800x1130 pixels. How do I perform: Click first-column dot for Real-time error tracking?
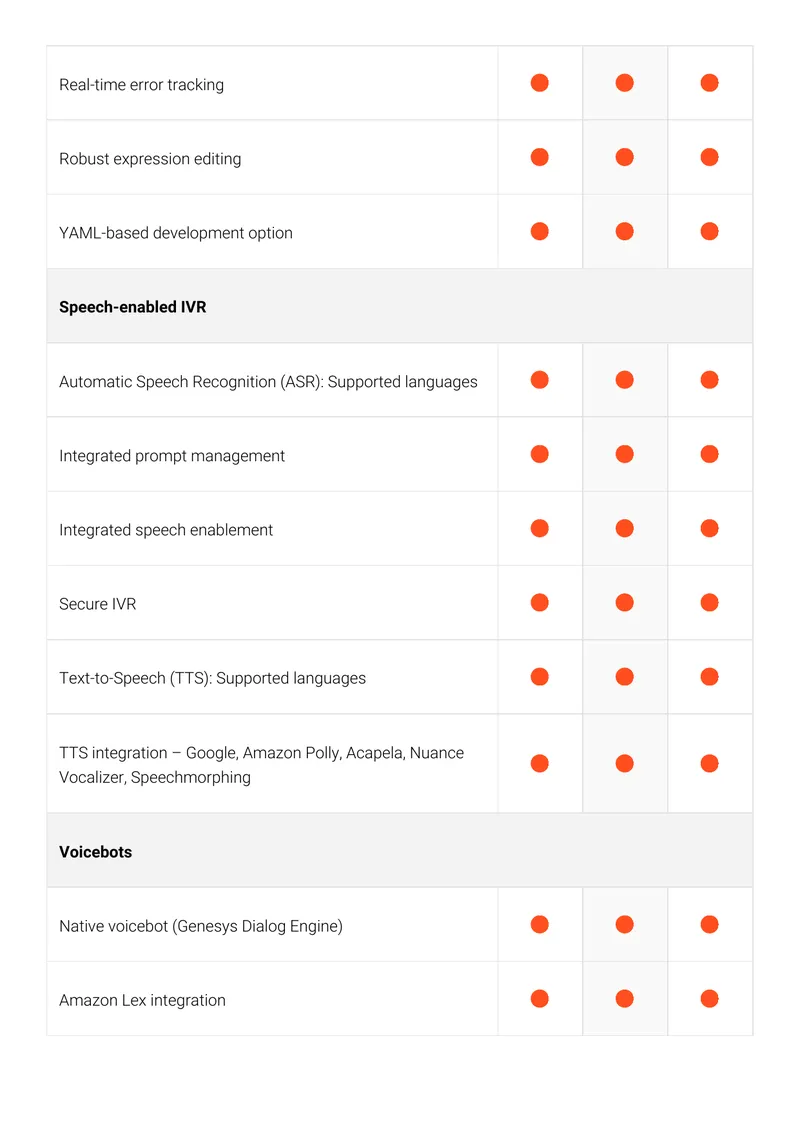[x=539, y=83]
